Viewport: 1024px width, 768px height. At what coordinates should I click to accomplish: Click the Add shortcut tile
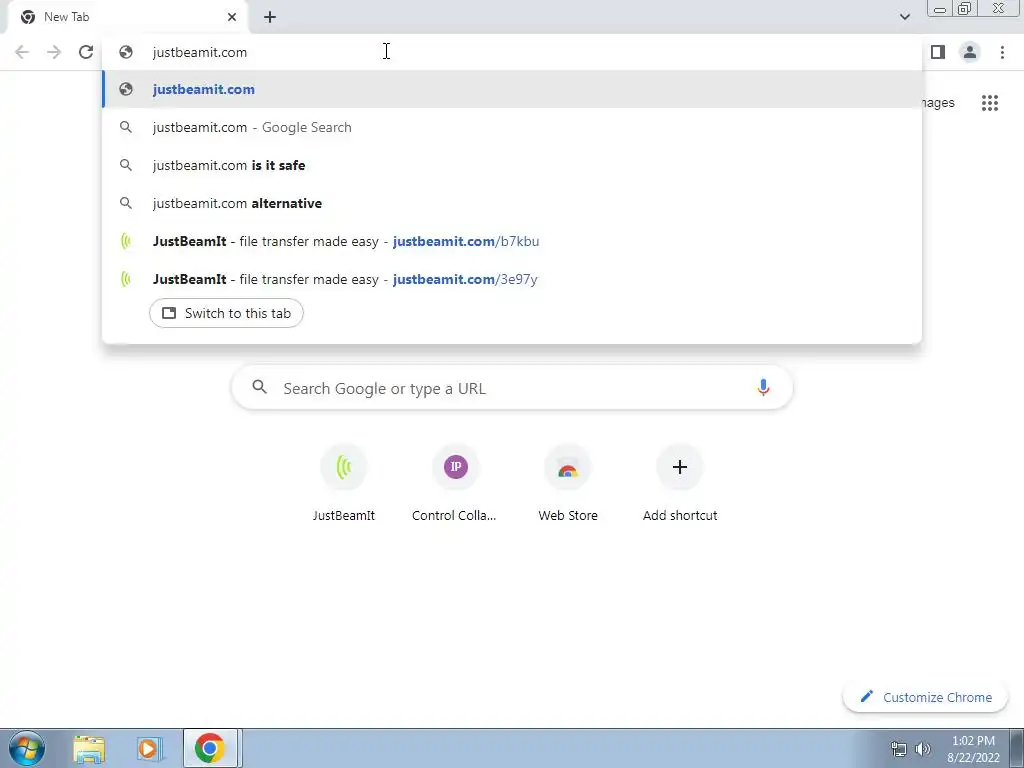click(x=680, y=483)
